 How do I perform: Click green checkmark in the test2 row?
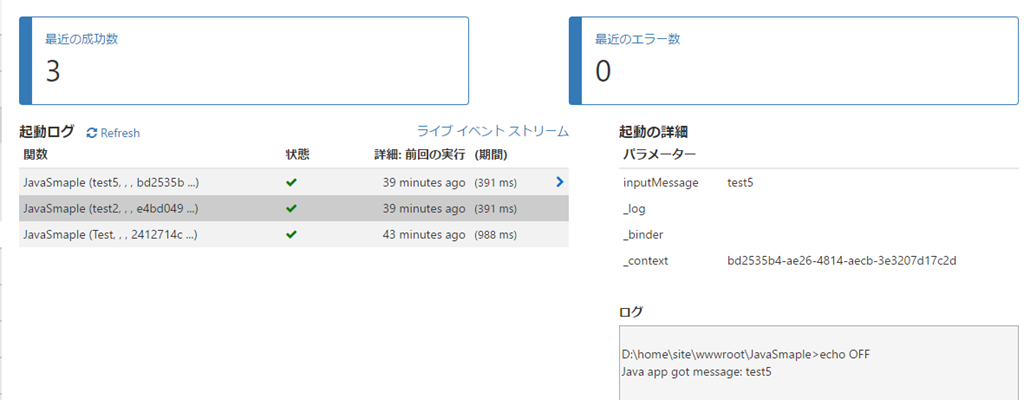point(291,208)
